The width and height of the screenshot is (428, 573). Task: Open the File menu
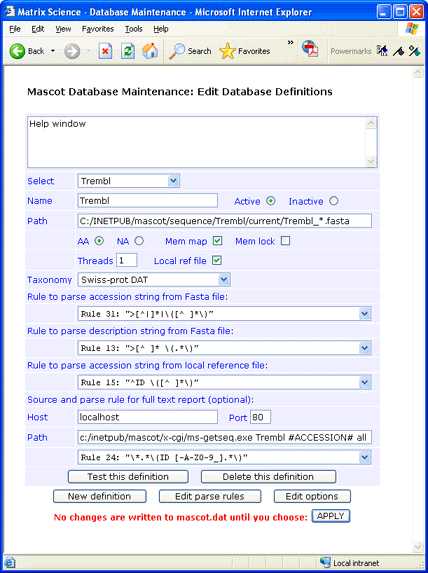[15, 29]
